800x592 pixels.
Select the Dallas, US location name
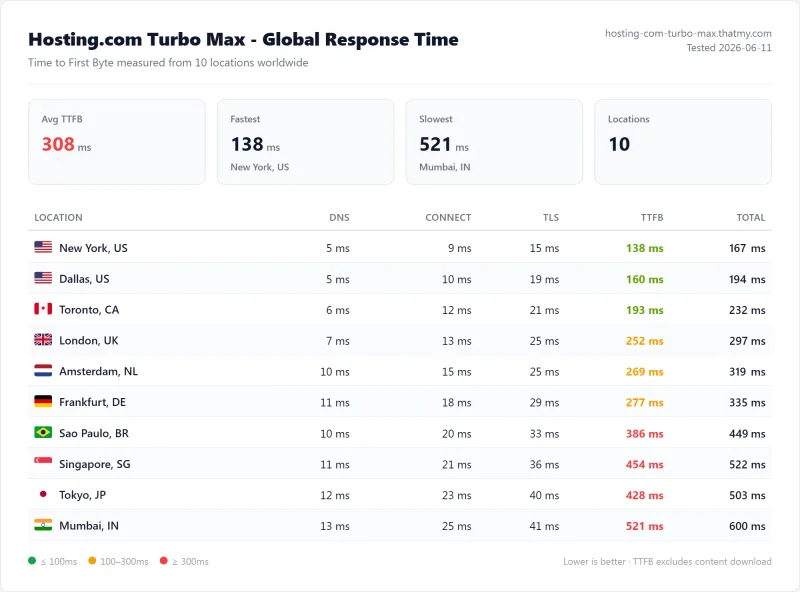tap(84, 279)
